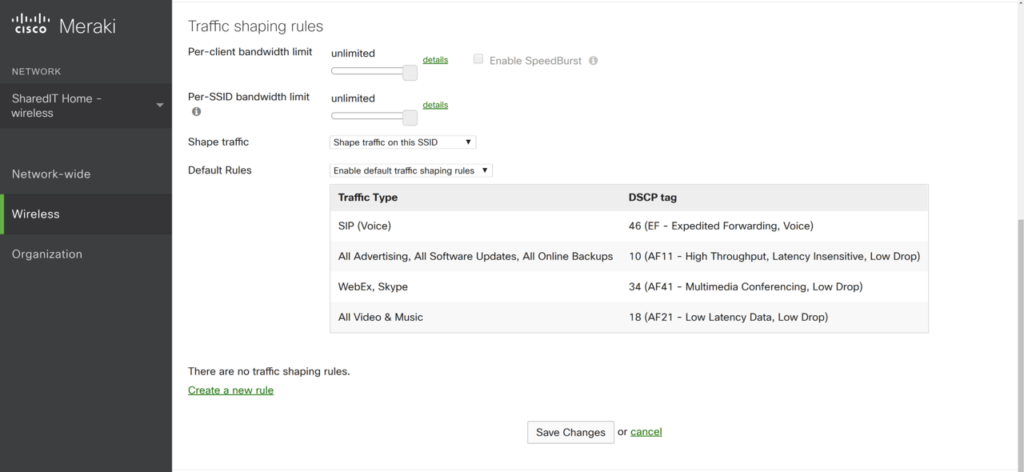Open the Default Rules dropdown
Screen dimensions: 1024x472
tap(411, 171)
